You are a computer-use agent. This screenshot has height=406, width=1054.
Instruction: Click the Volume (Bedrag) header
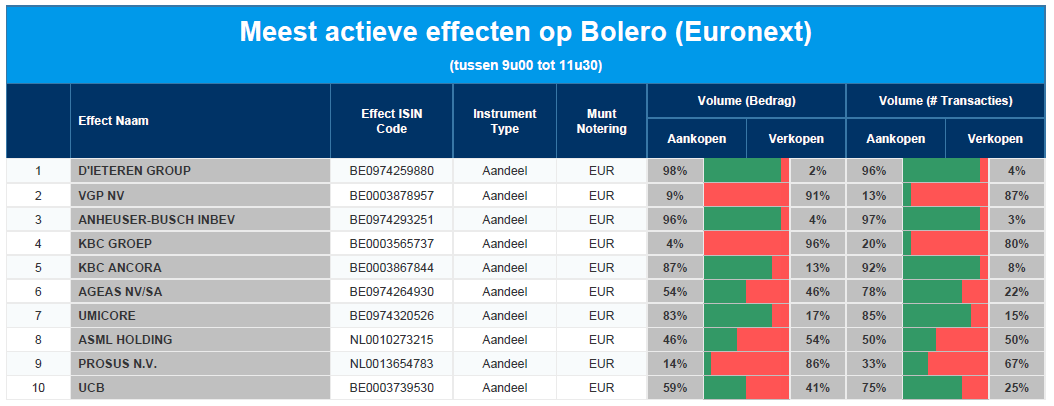(746, 101)
